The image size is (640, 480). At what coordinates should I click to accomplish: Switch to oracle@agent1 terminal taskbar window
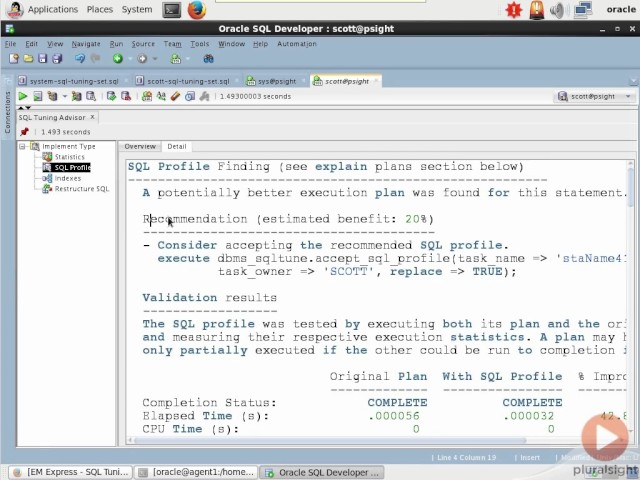196,472
